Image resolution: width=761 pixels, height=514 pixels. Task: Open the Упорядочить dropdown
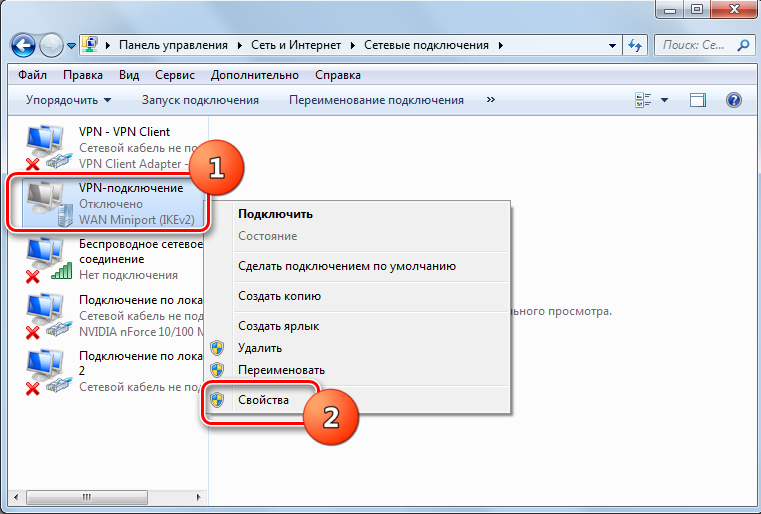click(x=68, y=100)
